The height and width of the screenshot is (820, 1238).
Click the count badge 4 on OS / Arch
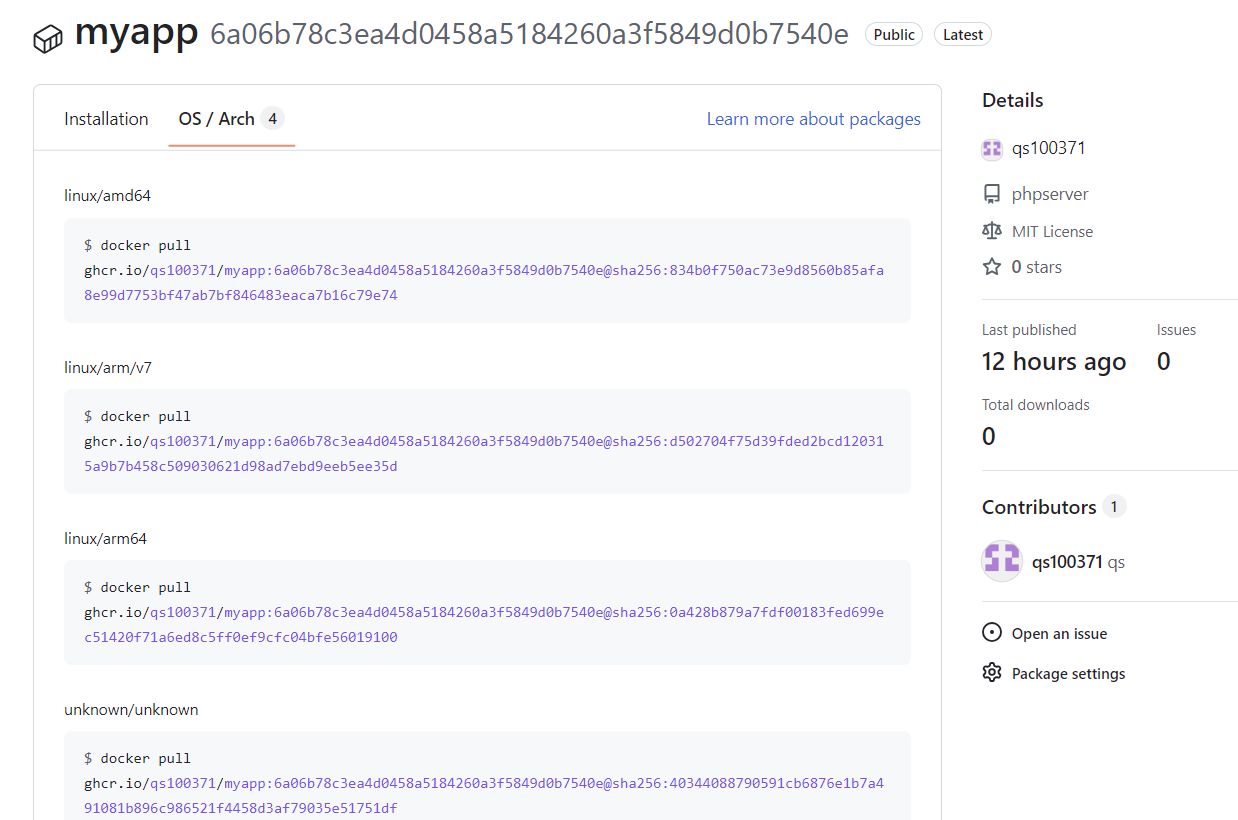point(272,119)
